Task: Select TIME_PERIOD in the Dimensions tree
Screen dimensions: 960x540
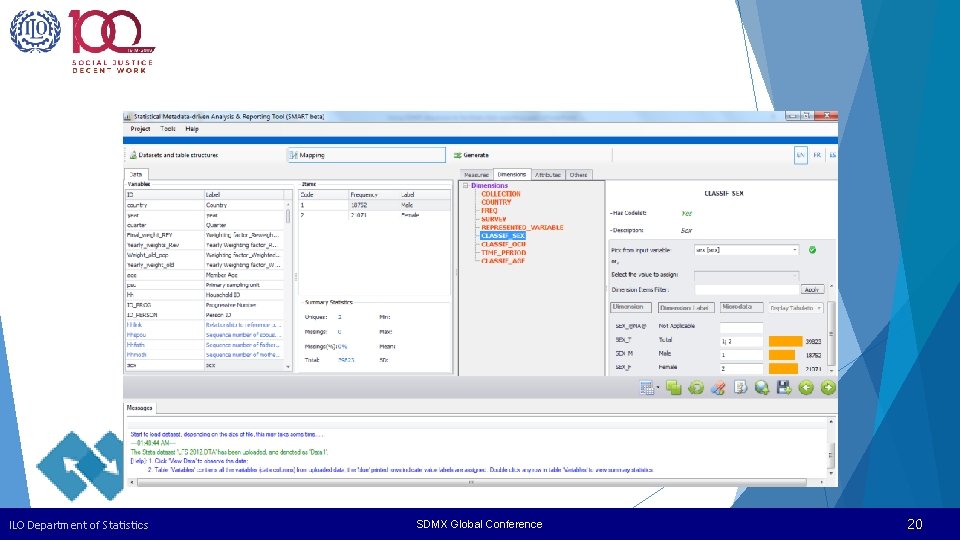Action: 503,252
